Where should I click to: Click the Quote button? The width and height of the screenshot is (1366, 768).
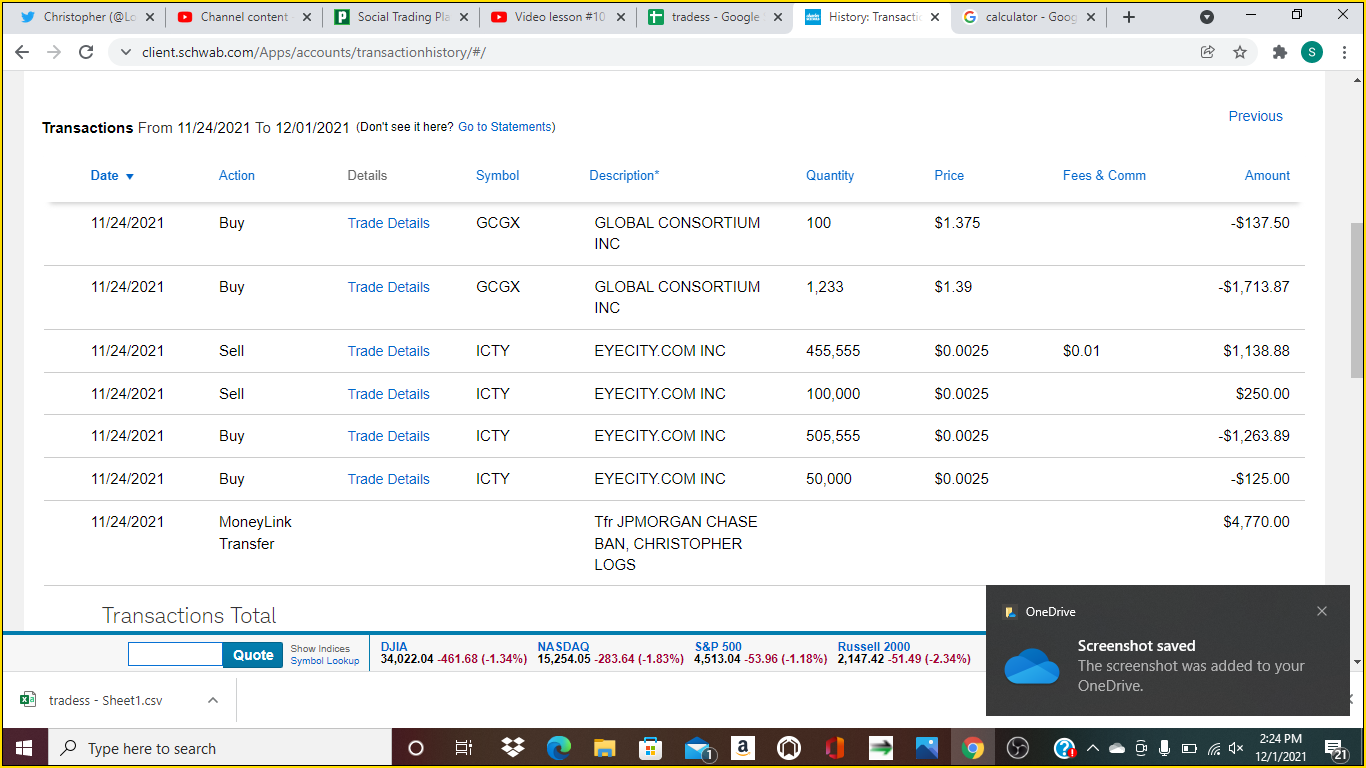pyautogui.click(x=253, y=655)
